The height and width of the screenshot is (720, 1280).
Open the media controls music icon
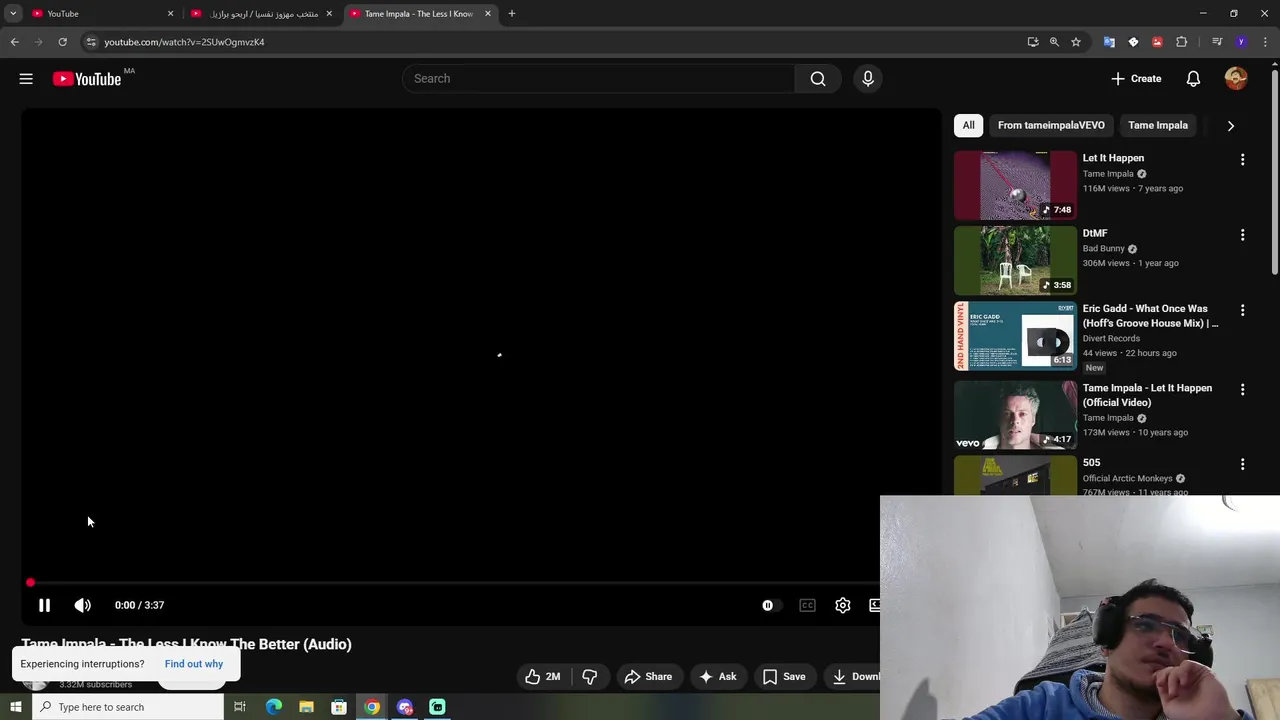1217,42
